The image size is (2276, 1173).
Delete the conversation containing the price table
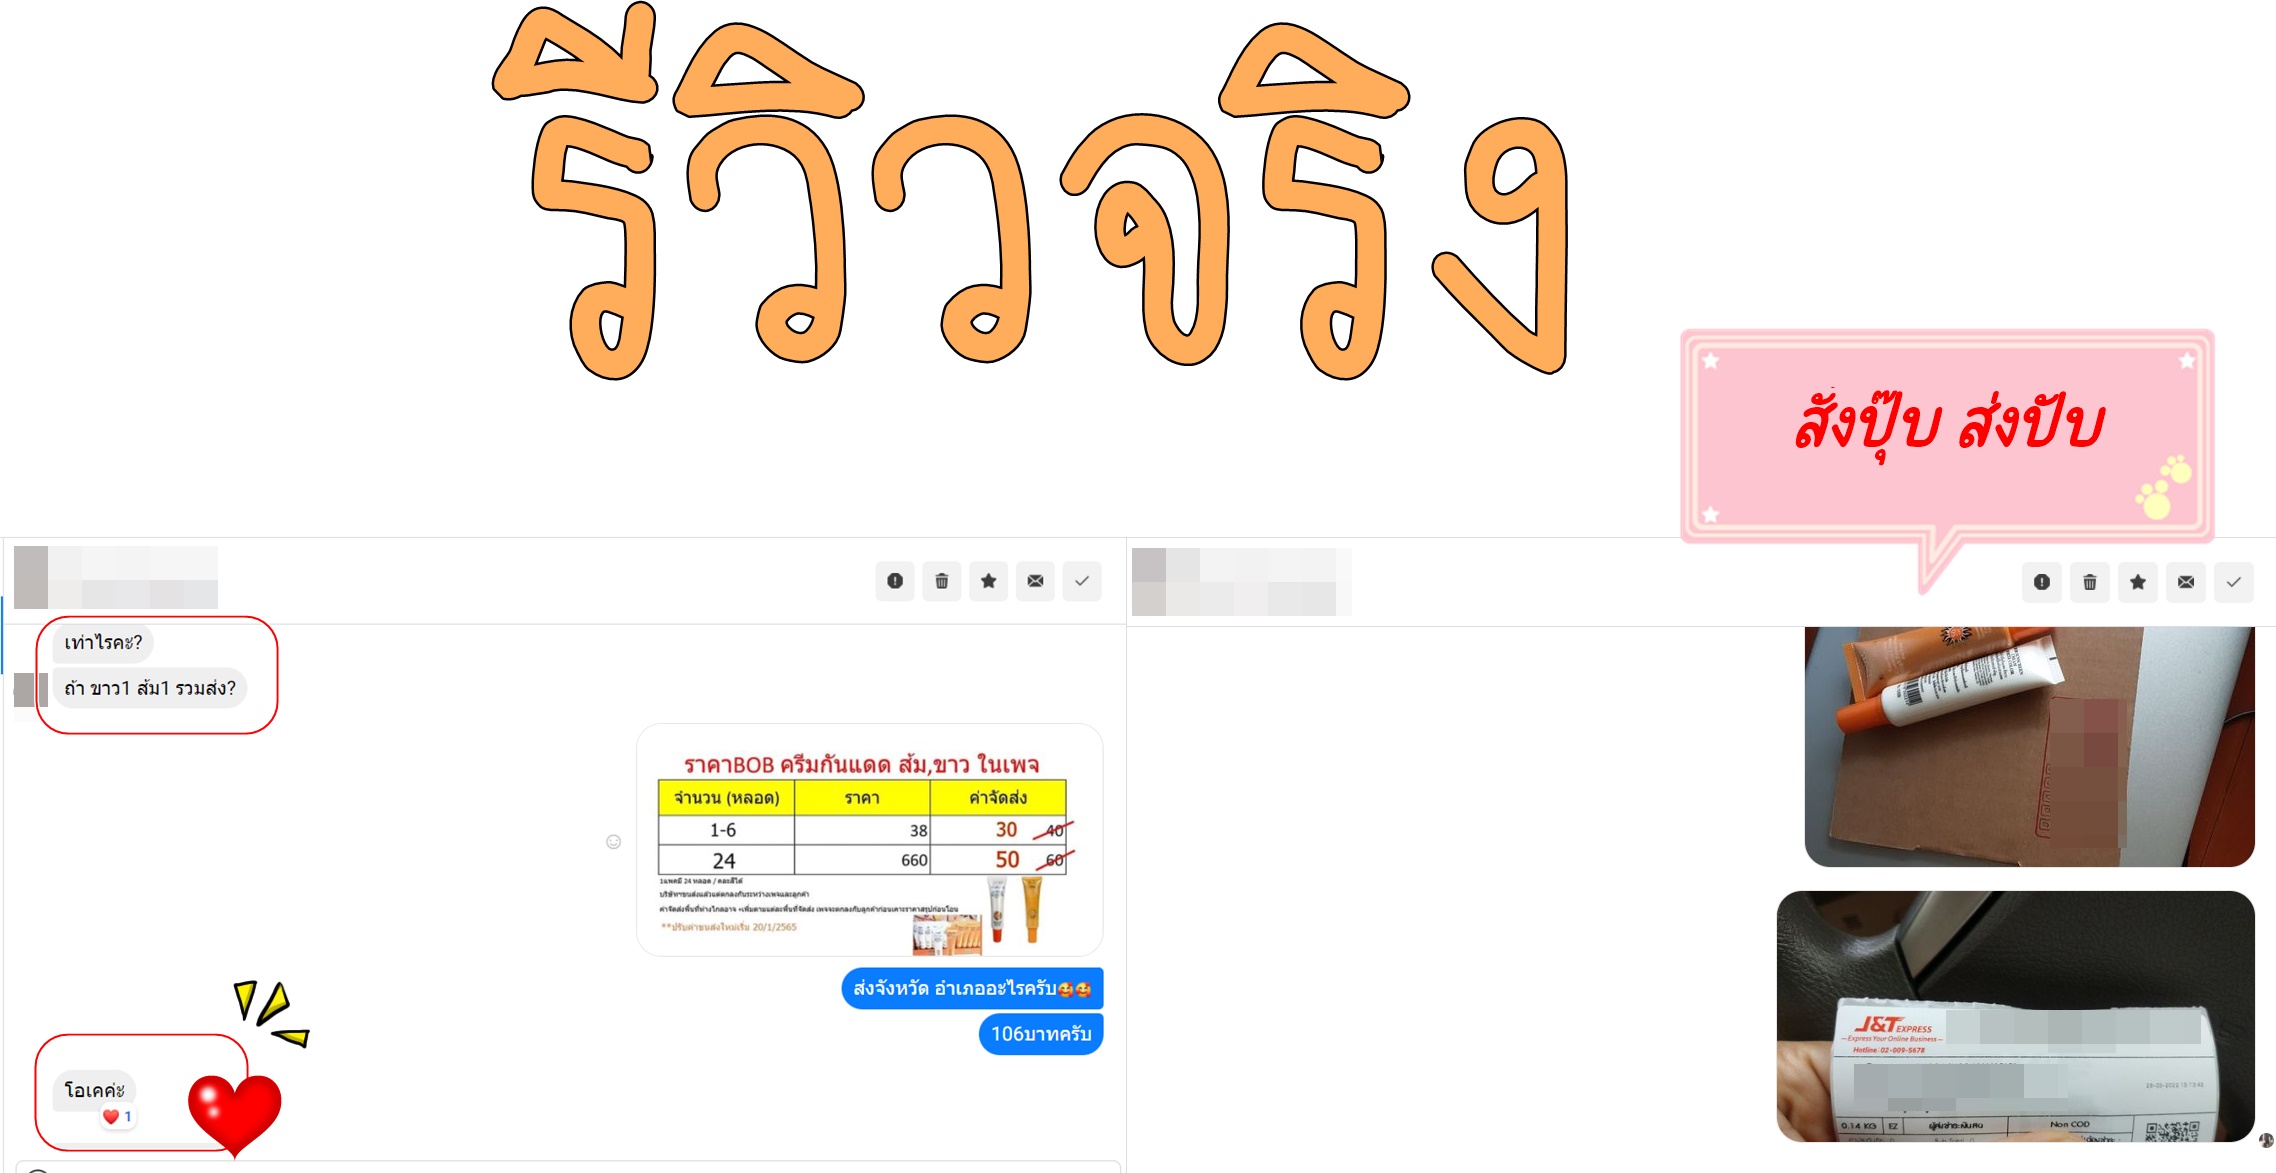(x=942, y=581)
